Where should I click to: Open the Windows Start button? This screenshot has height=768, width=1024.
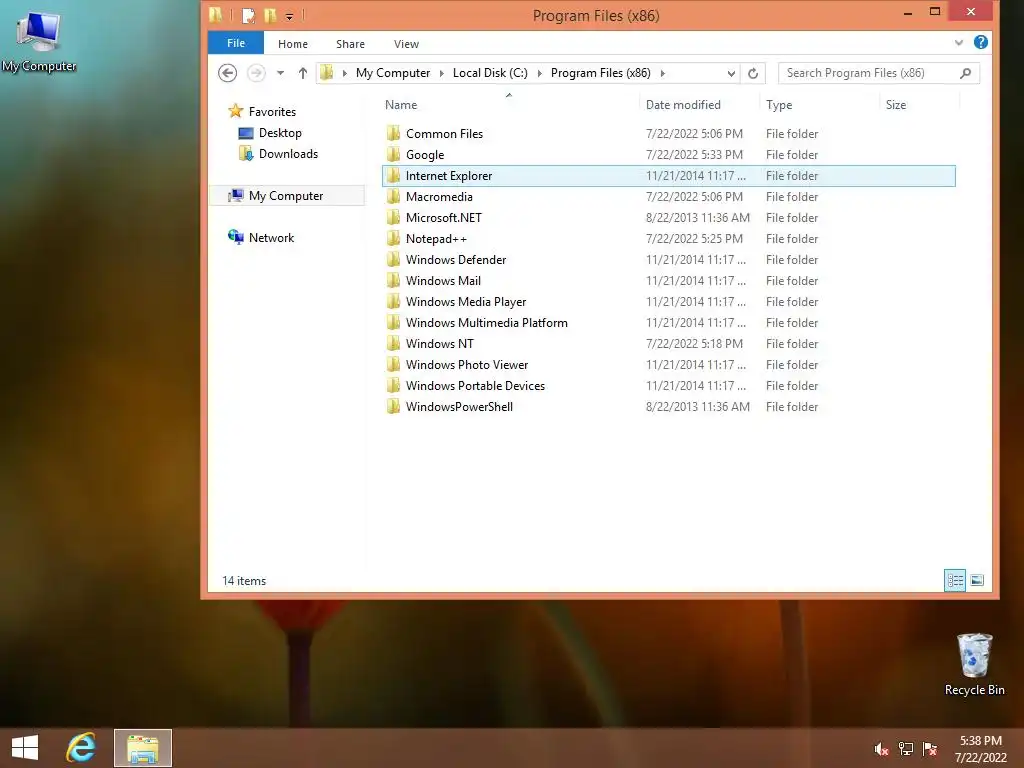coord(25,748)
